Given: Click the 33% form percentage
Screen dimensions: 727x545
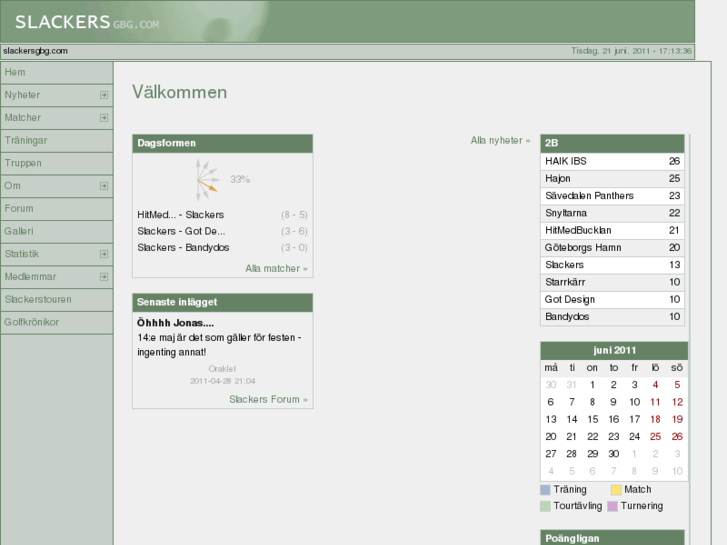Looking at the screenshot, I should [x=240, y=180].
